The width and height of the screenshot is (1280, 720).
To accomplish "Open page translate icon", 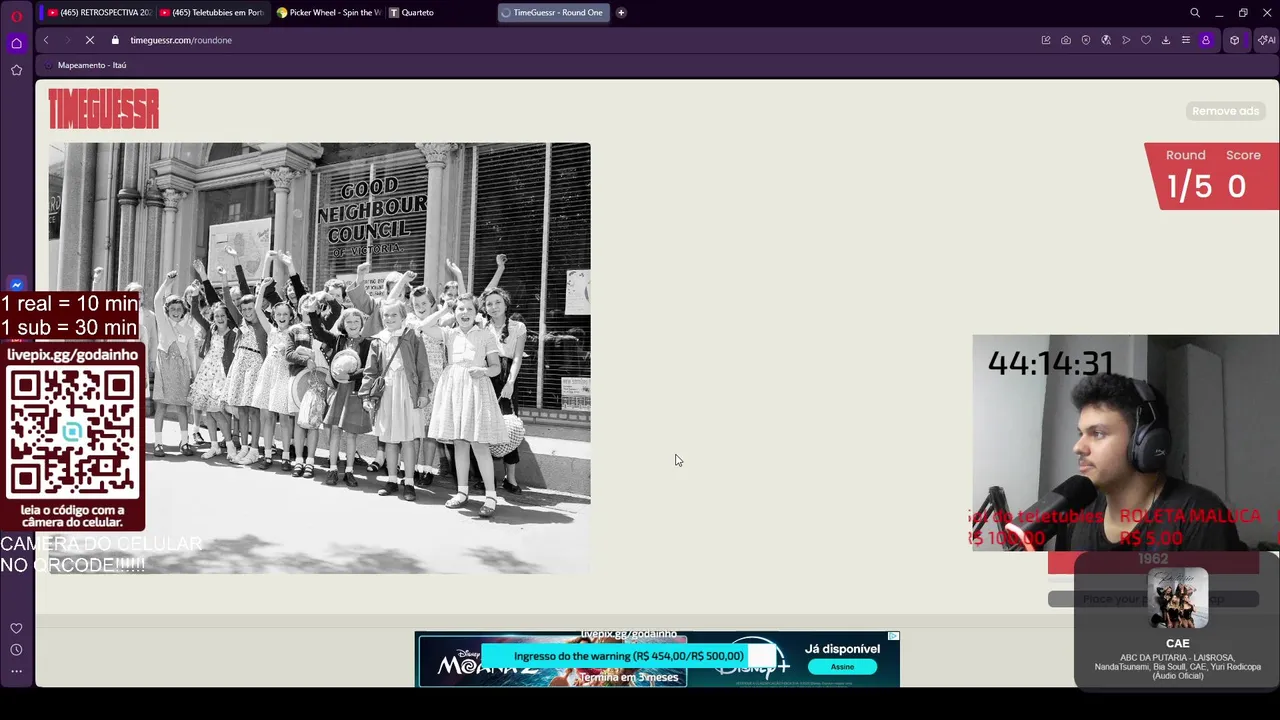I will 1106,40.
